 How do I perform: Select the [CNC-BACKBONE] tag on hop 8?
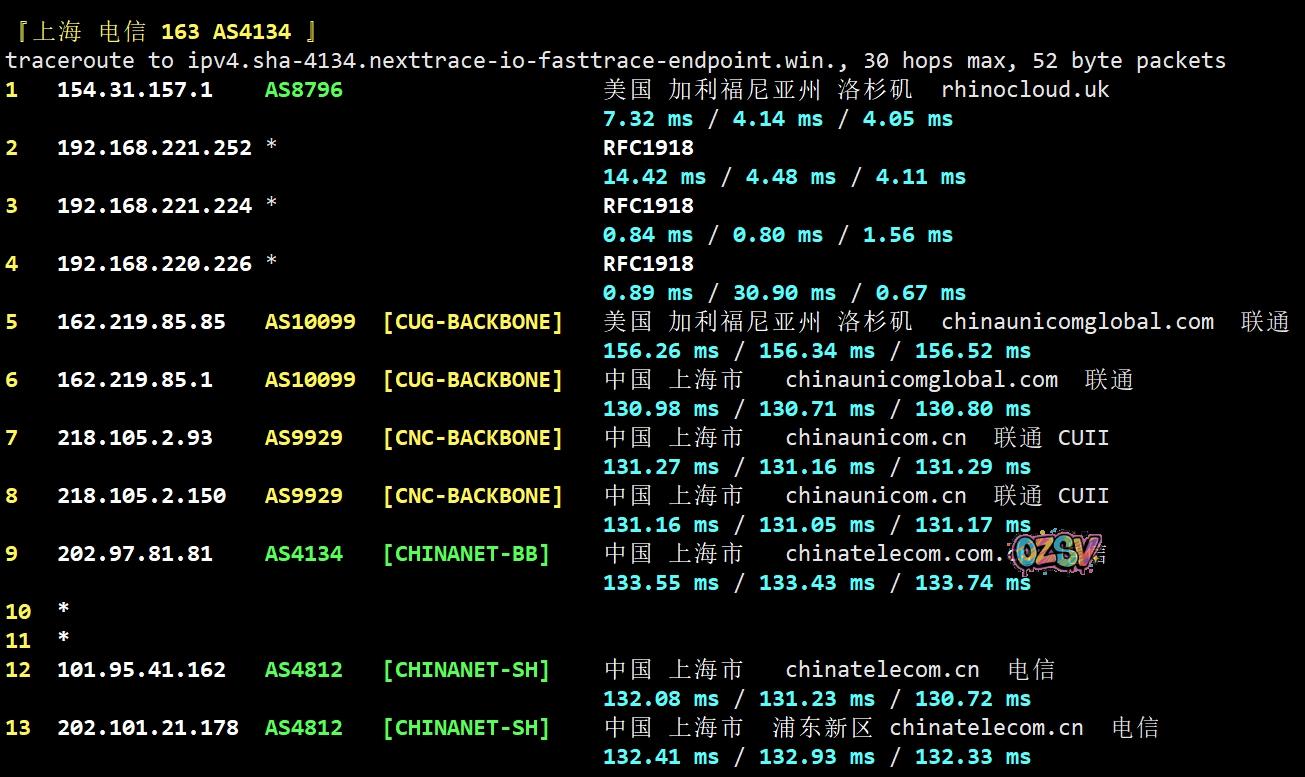pos(472,496)
